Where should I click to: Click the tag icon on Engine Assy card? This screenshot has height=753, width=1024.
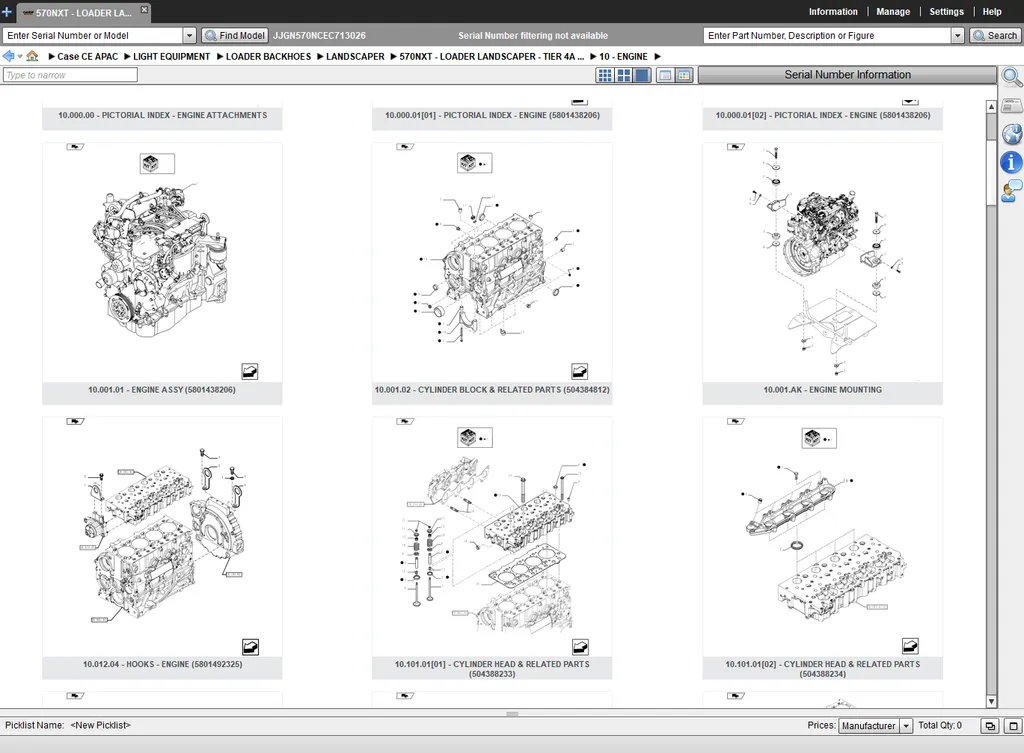click(75, 147)
